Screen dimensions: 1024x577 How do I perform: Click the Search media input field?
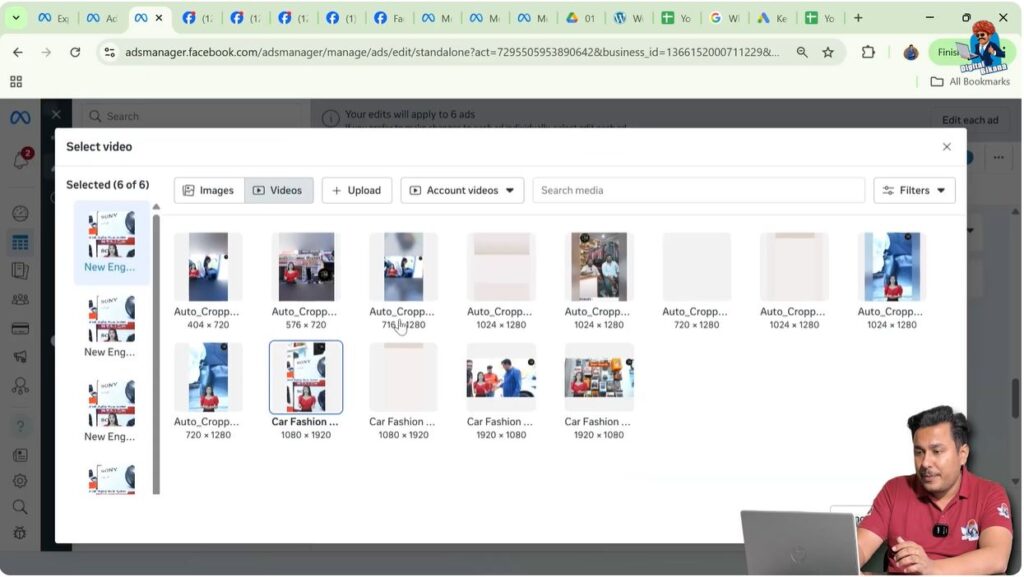(x=697, y=190)
